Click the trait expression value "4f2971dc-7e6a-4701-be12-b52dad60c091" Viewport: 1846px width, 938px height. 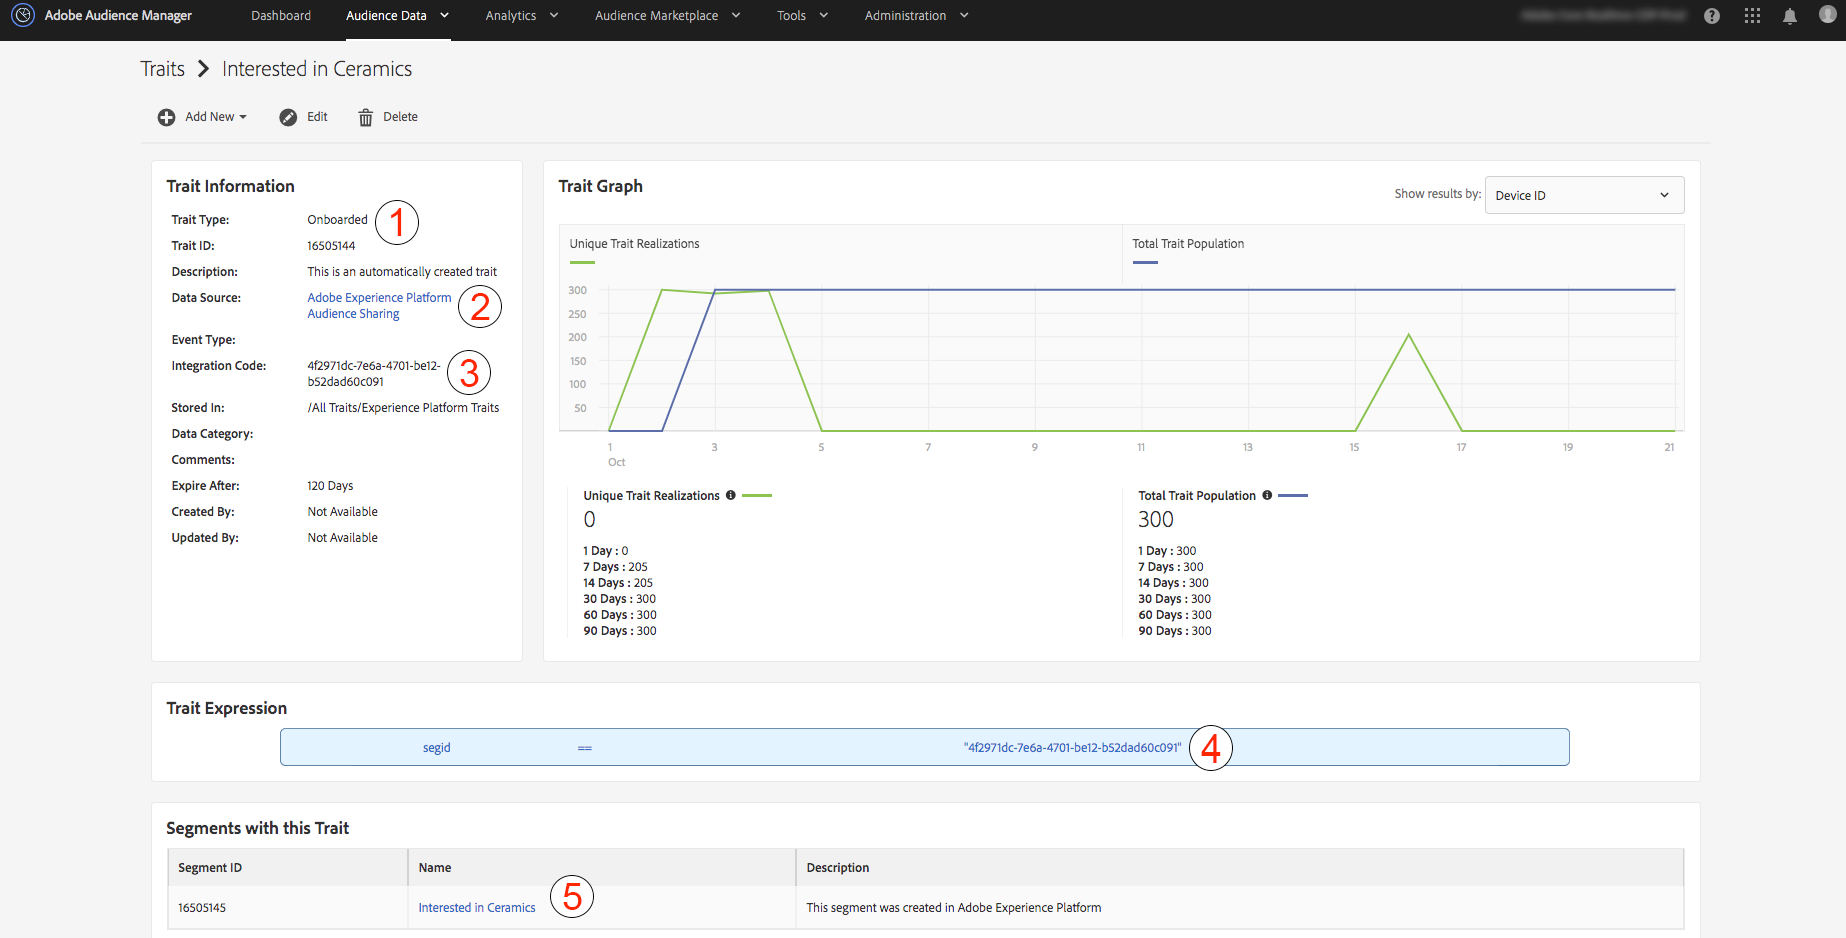pos(1072,748)
